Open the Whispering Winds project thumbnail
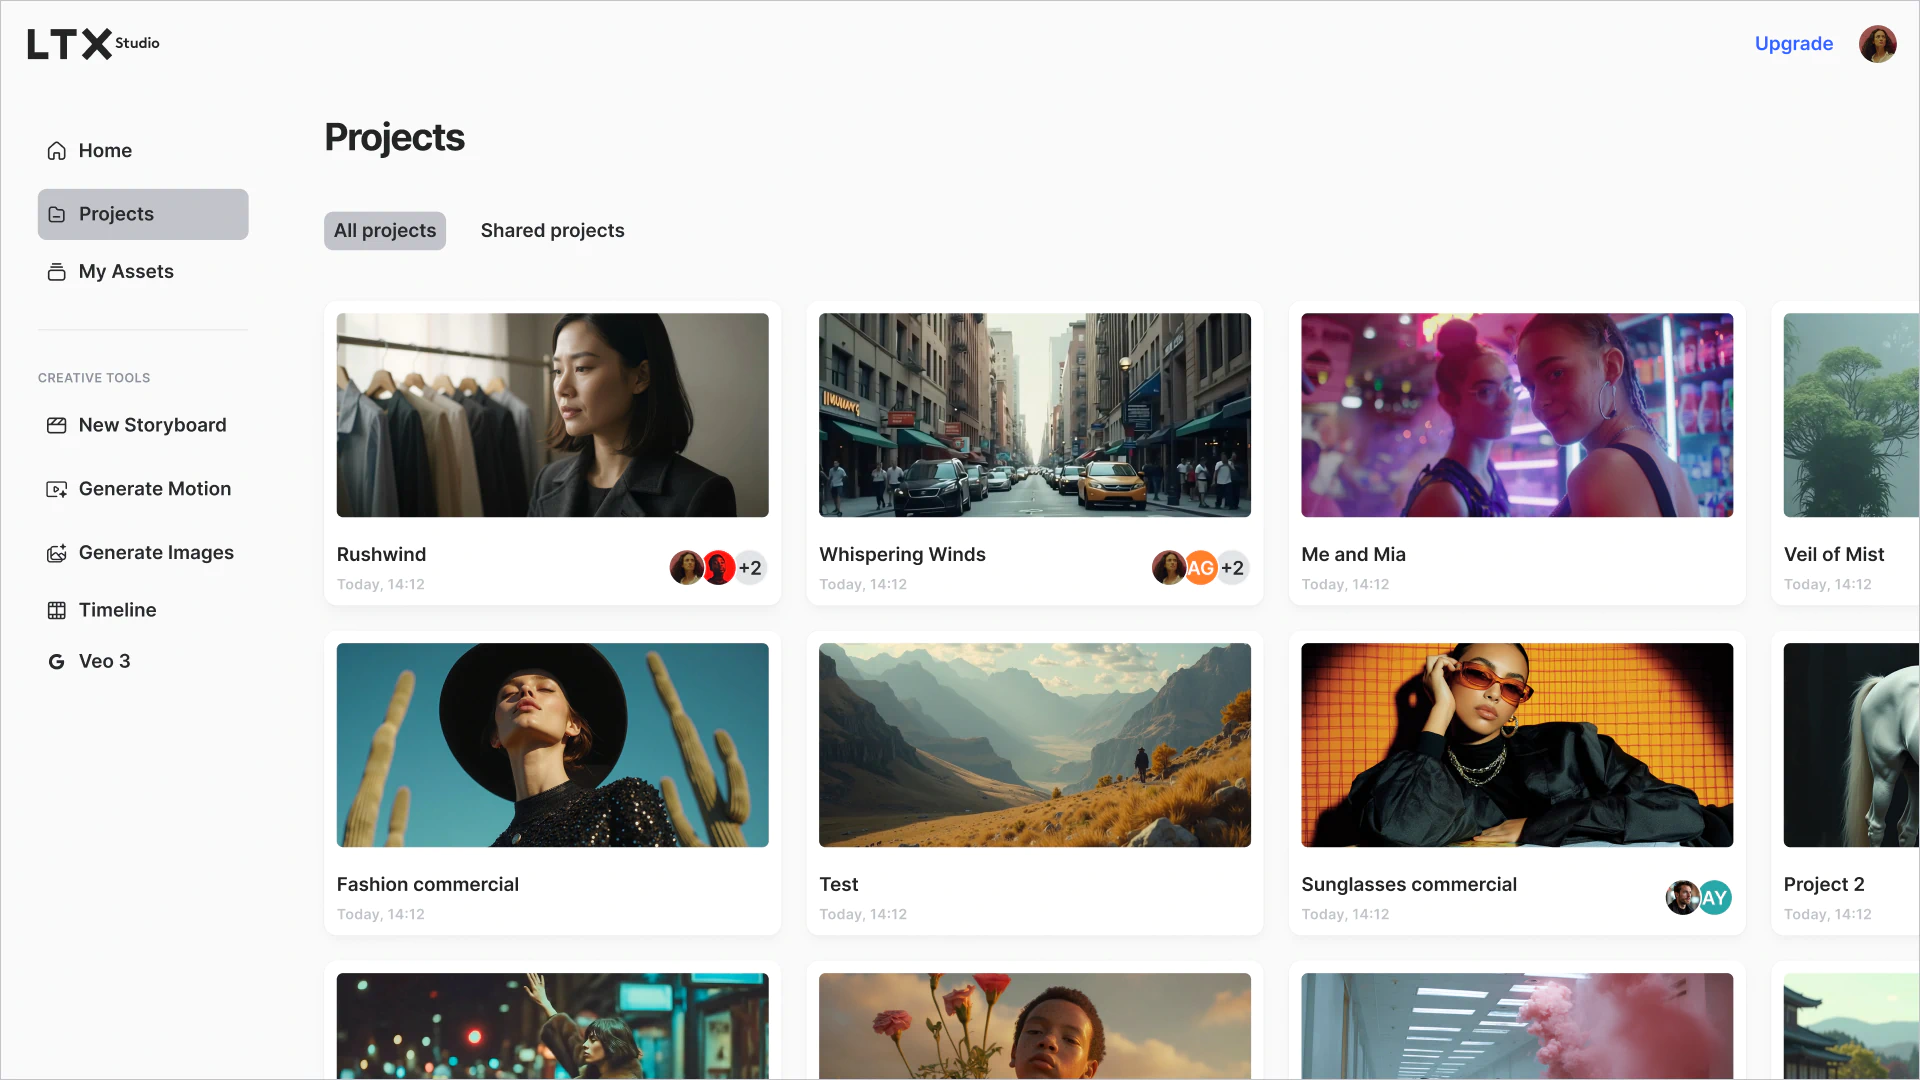 [1034, 415]
